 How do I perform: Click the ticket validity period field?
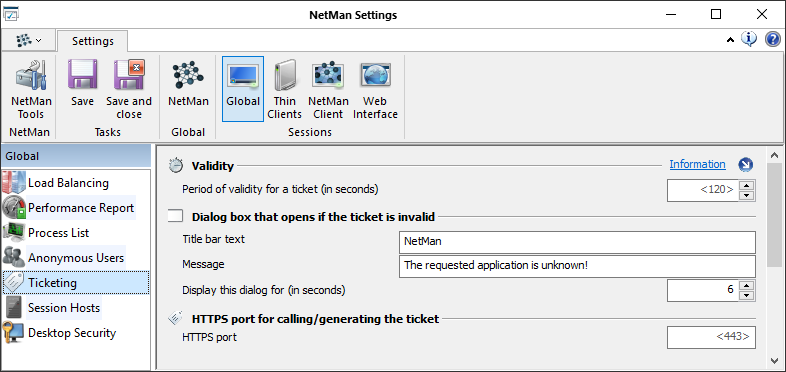703,191
